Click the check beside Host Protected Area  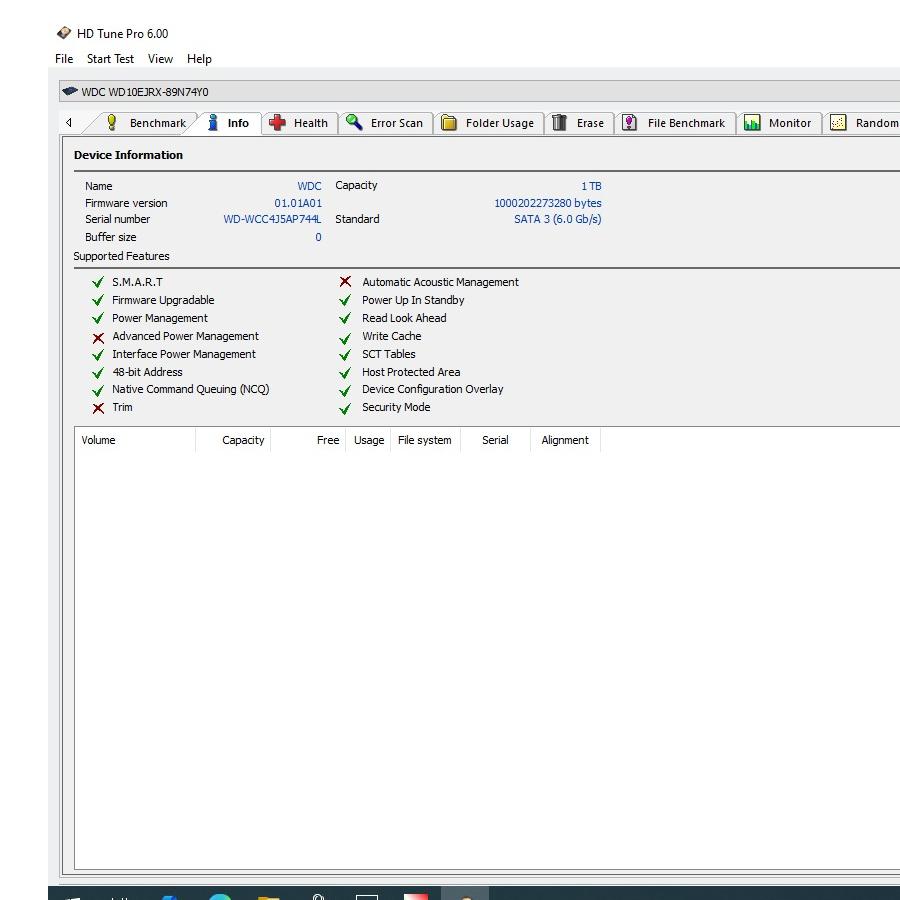pos(345,373)
